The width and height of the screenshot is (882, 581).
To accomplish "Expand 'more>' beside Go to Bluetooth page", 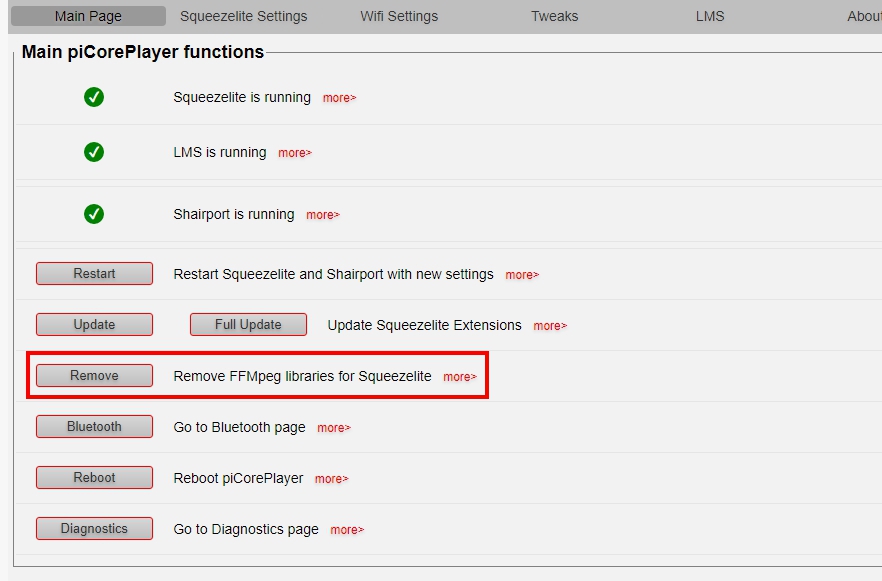I will tap(334, 428).
